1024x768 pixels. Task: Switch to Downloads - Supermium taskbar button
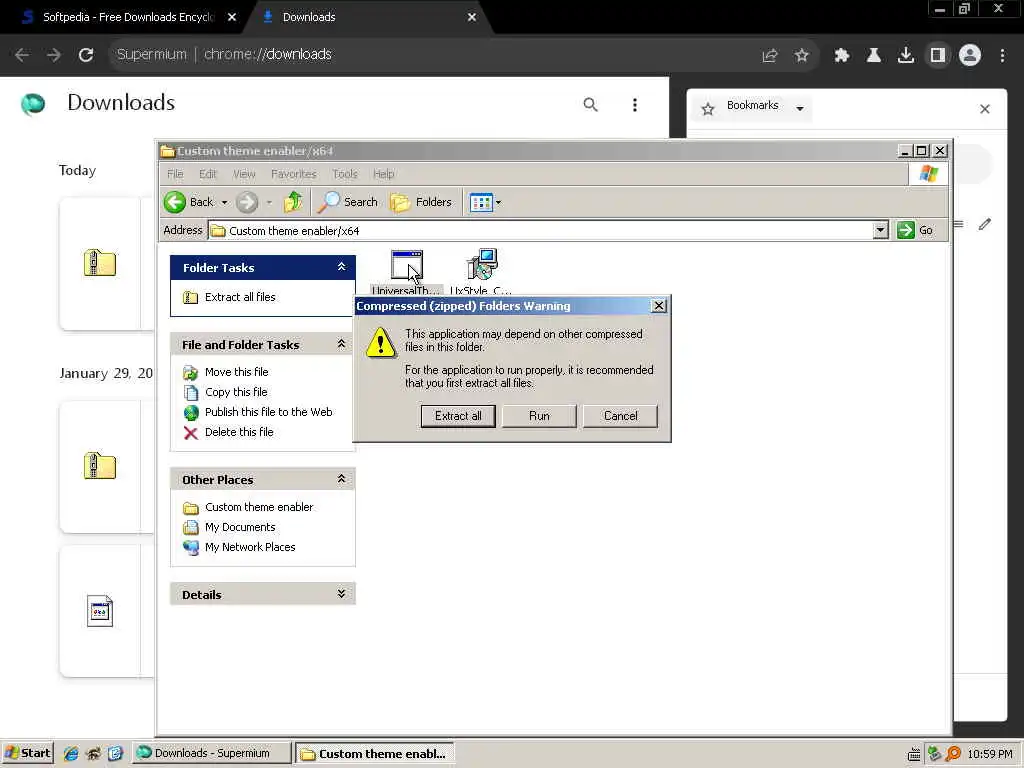(212, 753)
